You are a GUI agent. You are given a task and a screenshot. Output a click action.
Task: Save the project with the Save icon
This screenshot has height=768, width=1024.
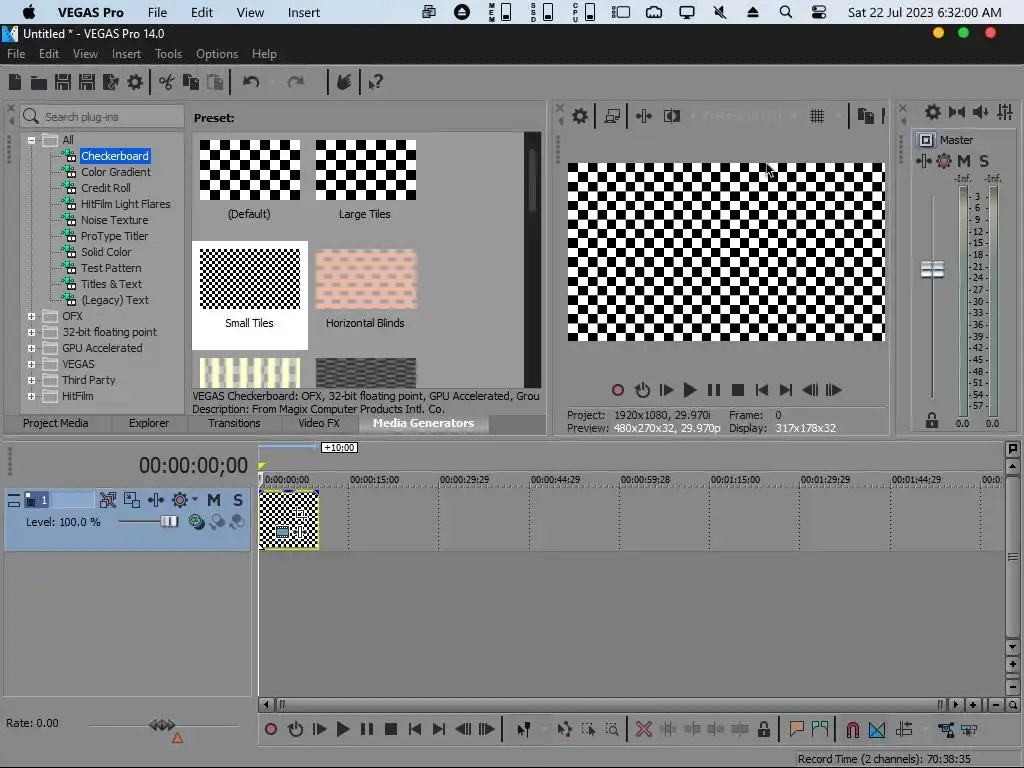pos(63,82)
